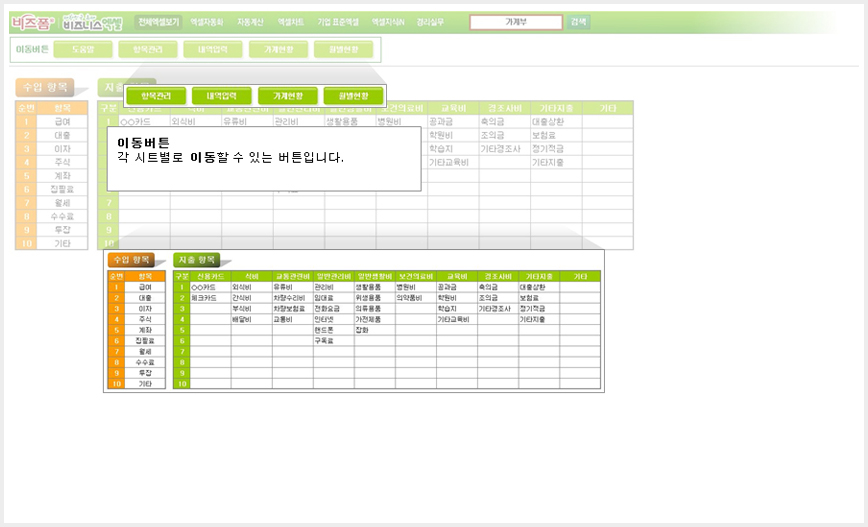The width and height of the screenshot is (868, 527).
Task: Select the 의류용품 cell
Action: pyautogui.click(x=374, y=308)
